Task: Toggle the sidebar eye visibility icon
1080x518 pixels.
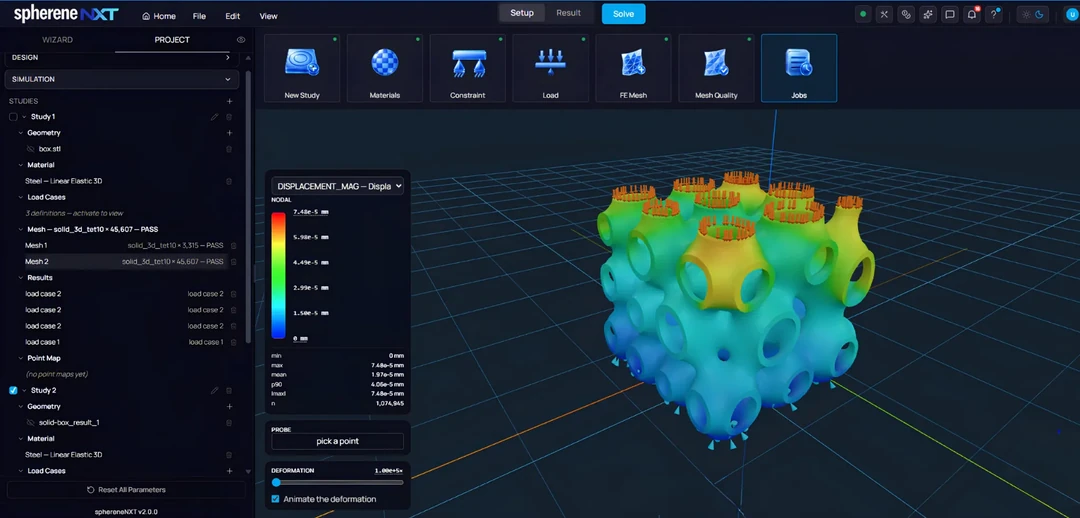Action: 241,40
